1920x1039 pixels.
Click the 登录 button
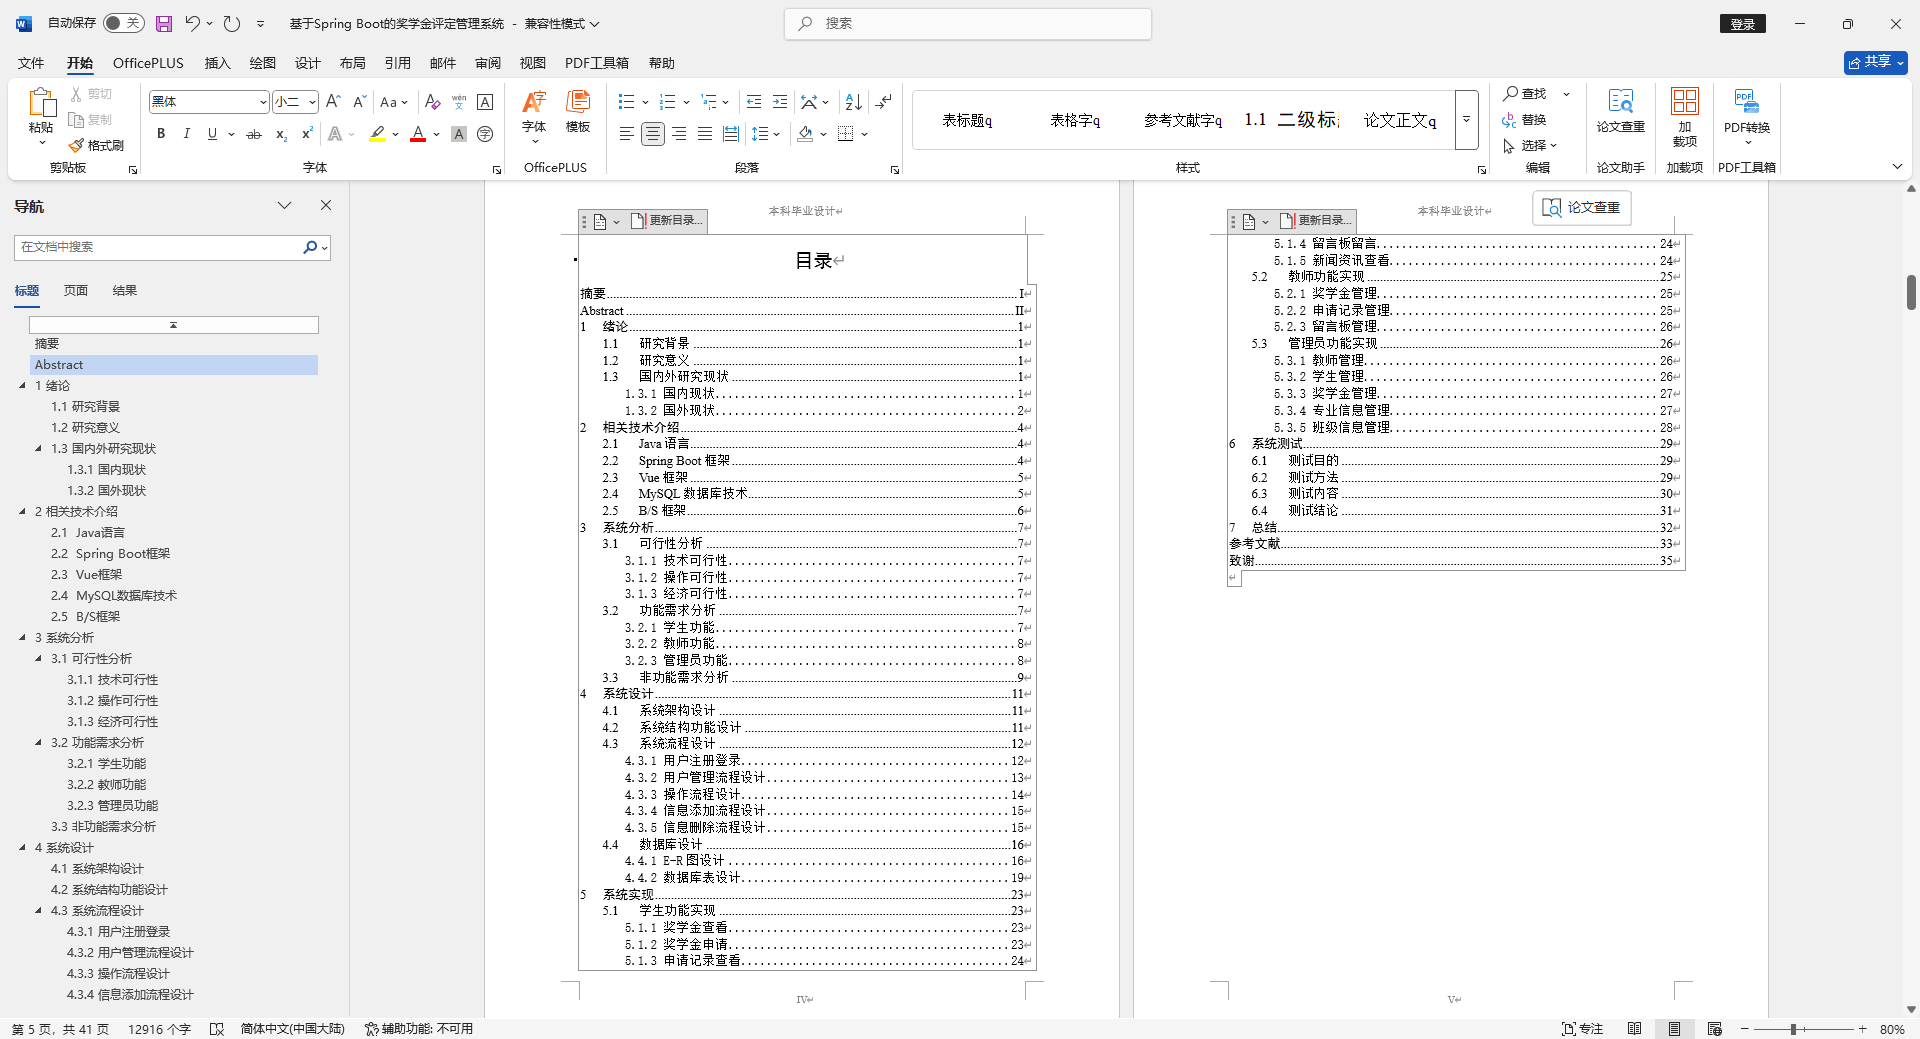1742,23
